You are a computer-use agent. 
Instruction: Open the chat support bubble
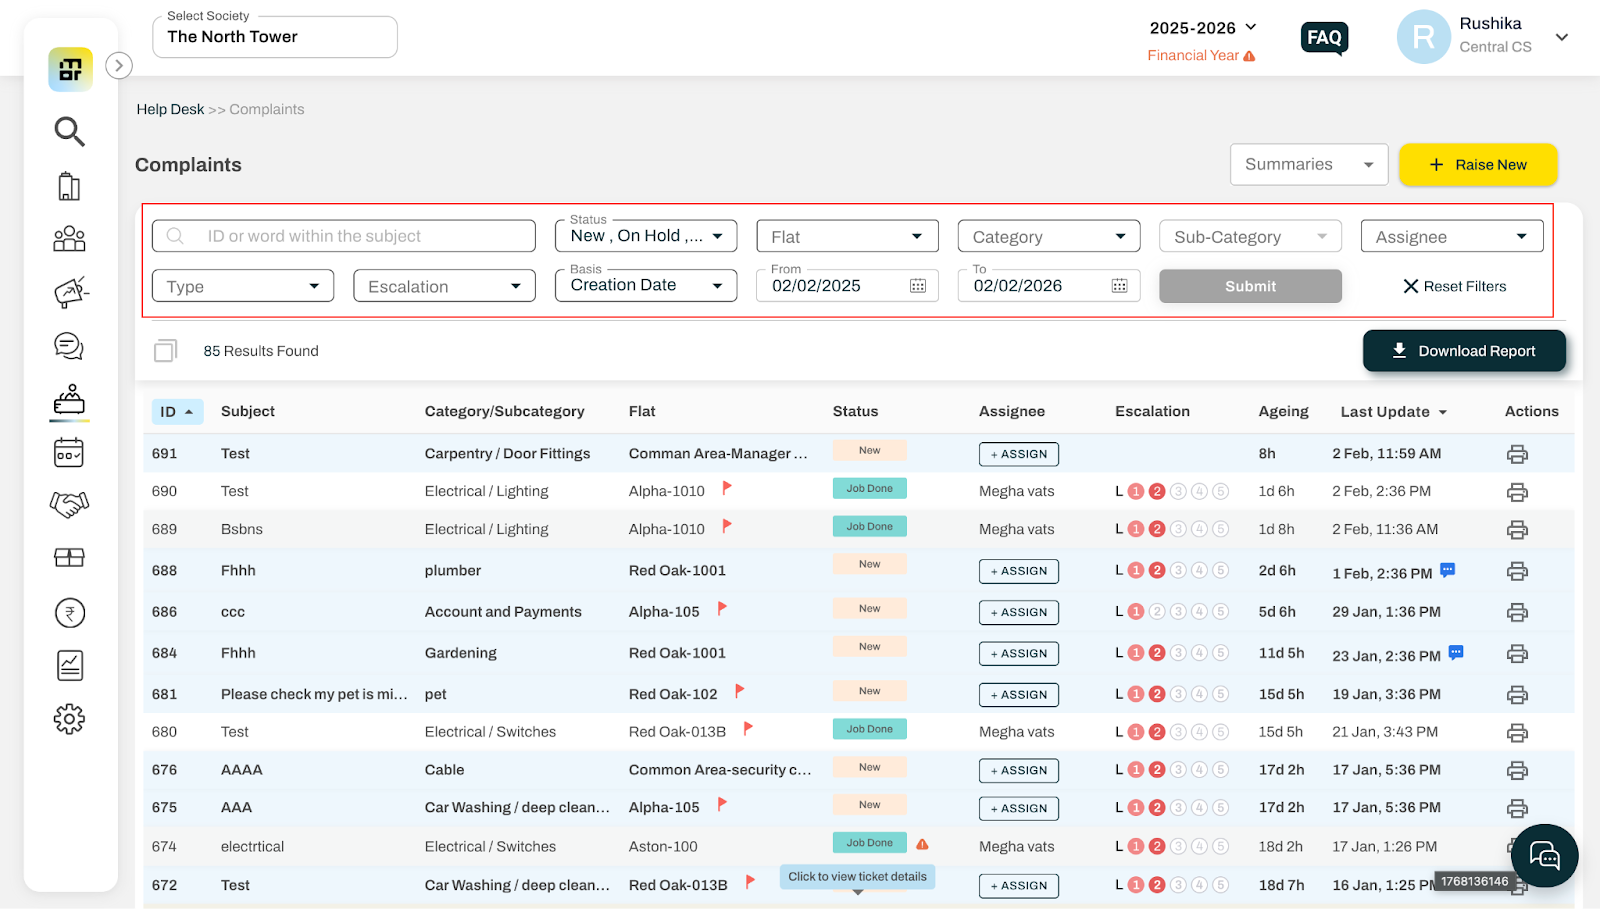(x=1544, y=856)
